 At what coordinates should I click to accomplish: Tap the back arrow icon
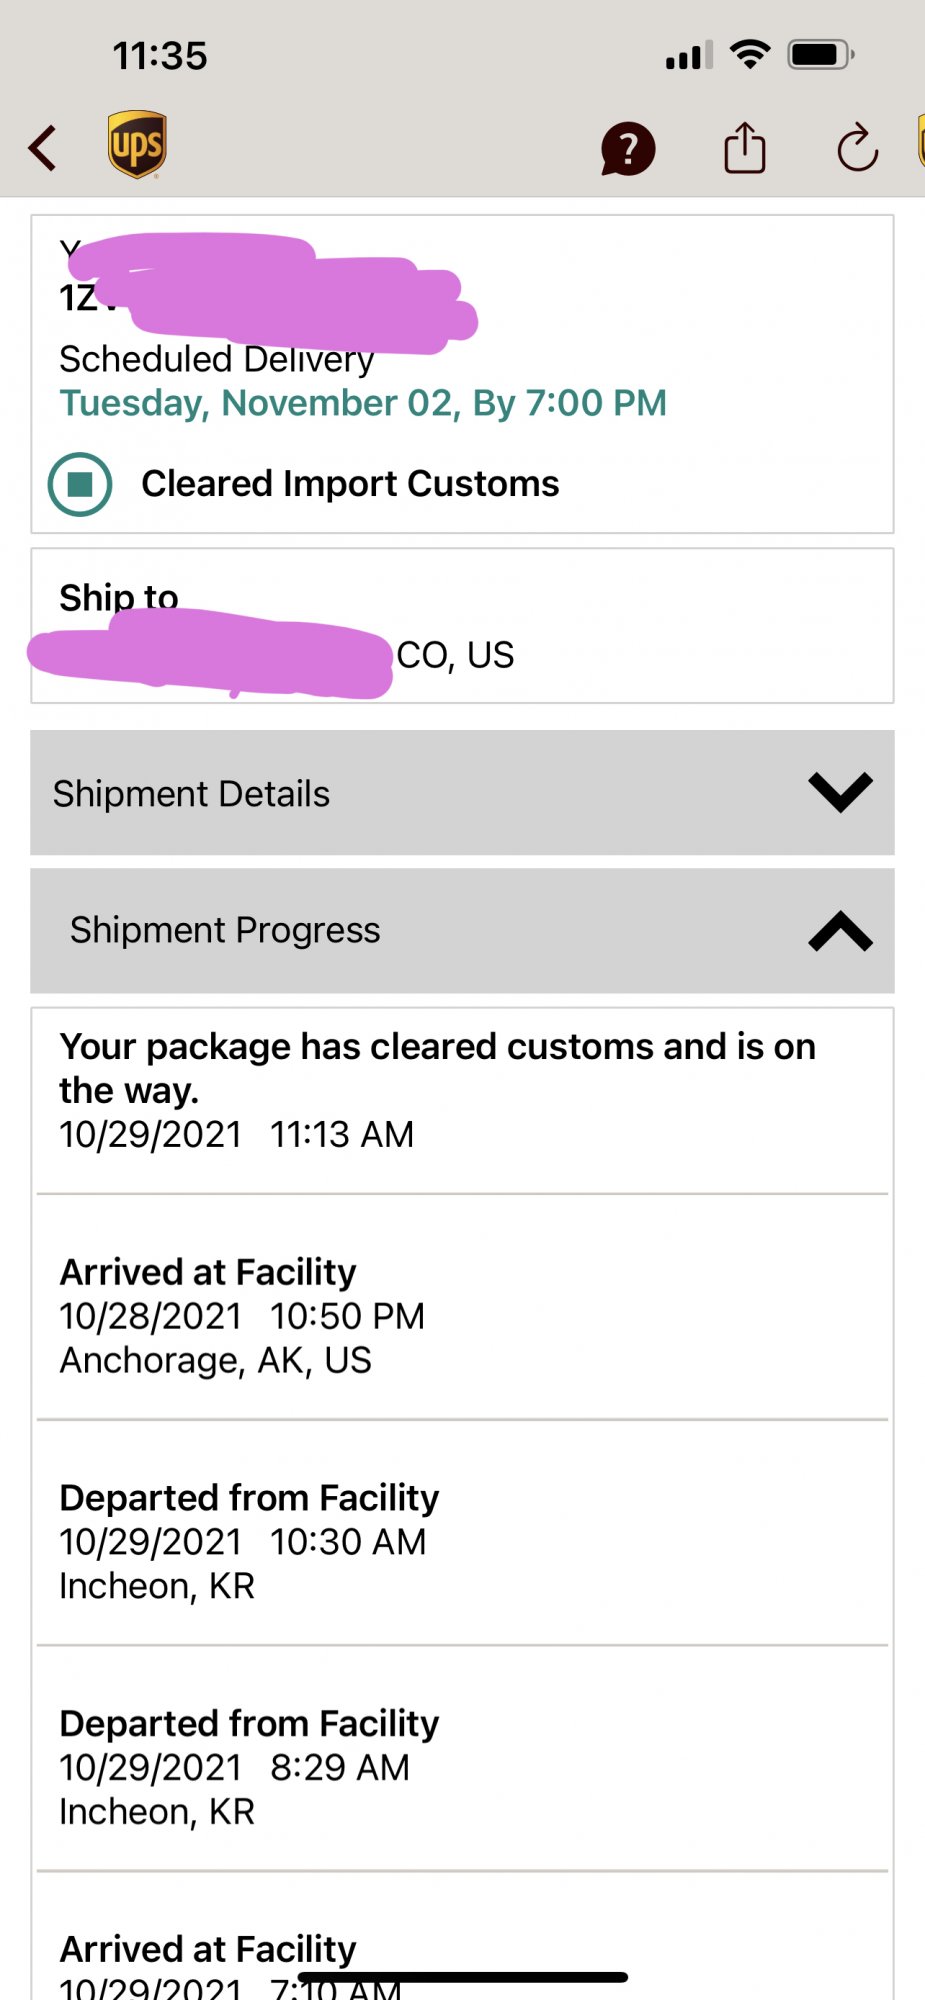pos(43,149)
